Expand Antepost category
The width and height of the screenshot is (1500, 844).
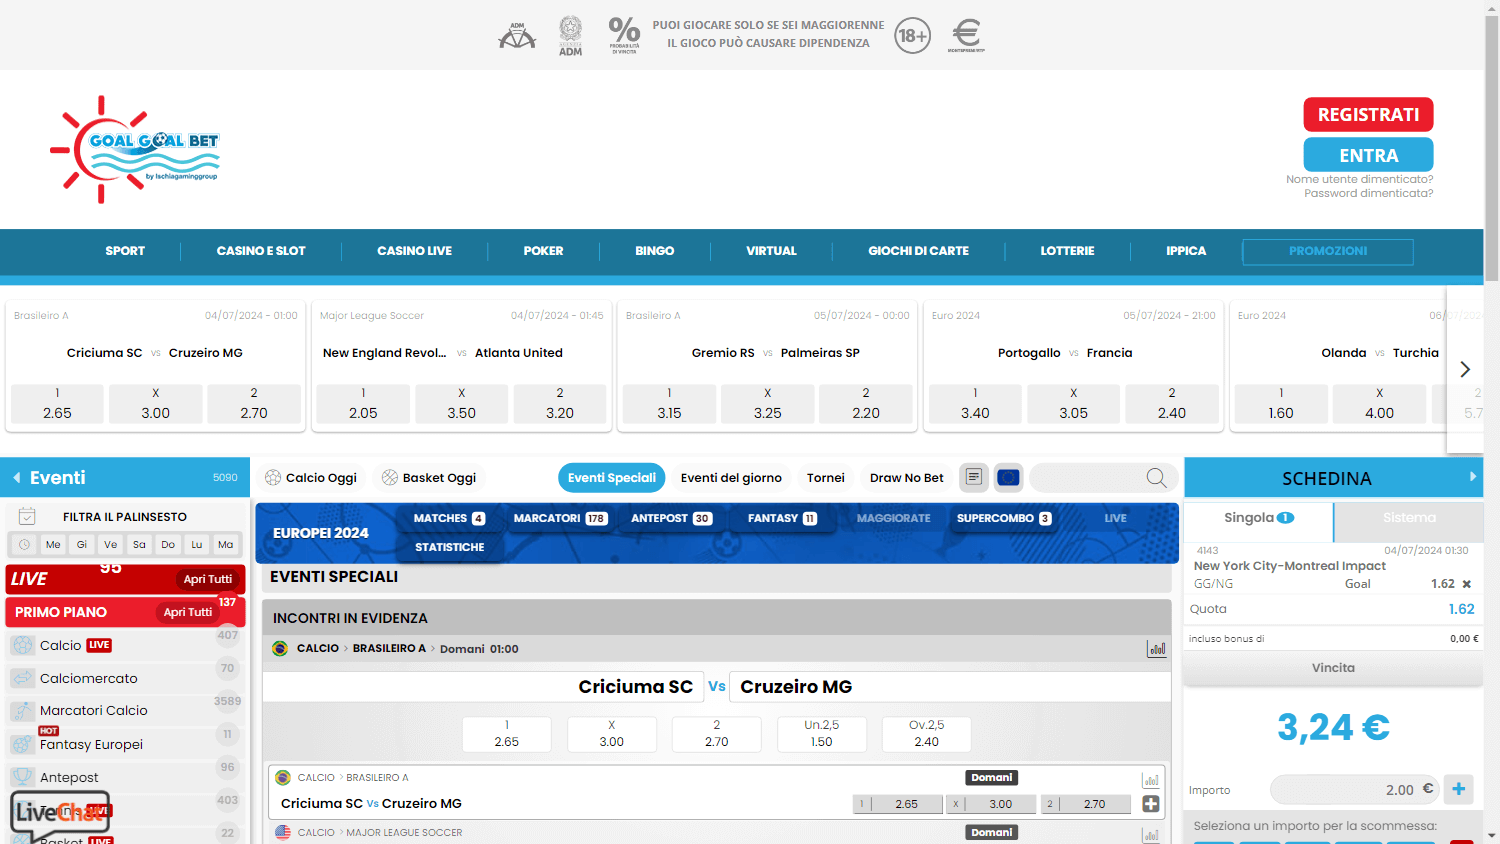click(x=127, y=777)
